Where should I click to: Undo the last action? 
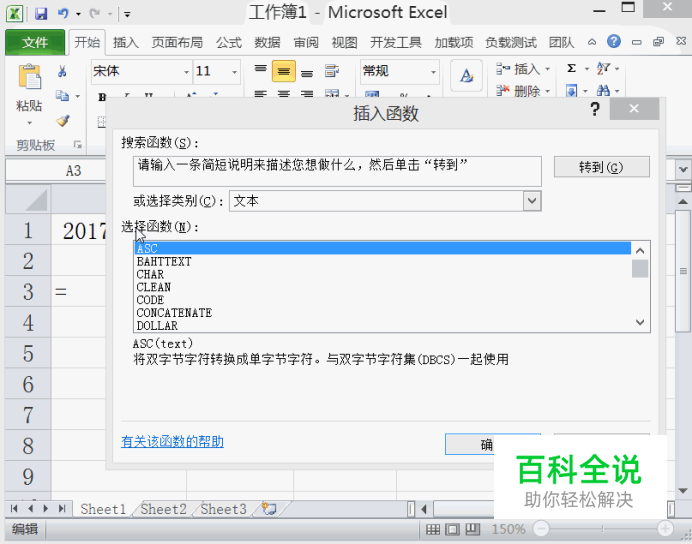[63, 14]
